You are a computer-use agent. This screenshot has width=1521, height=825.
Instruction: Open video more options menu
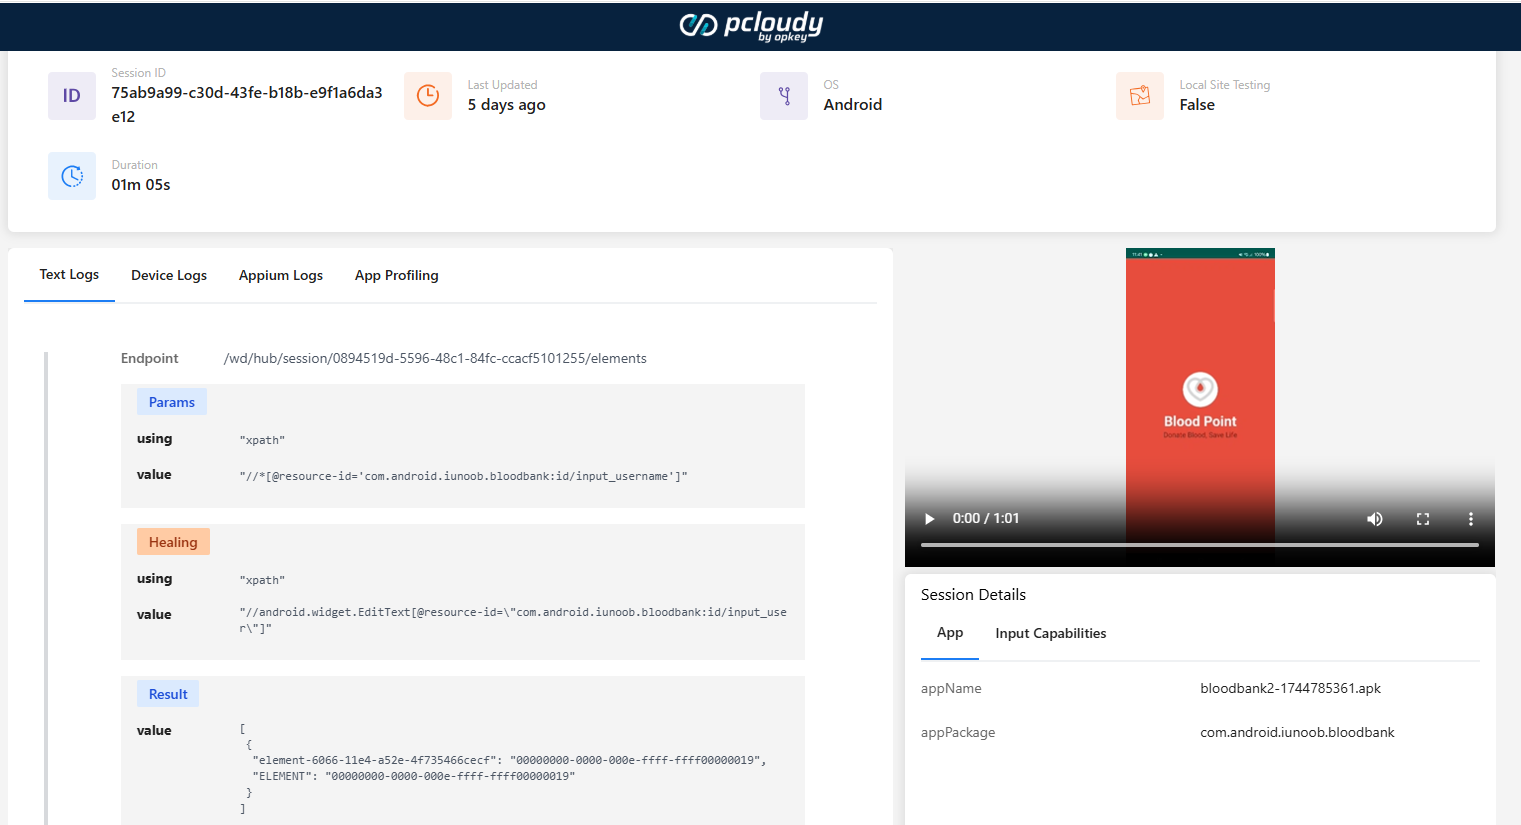coord(1470,519)
